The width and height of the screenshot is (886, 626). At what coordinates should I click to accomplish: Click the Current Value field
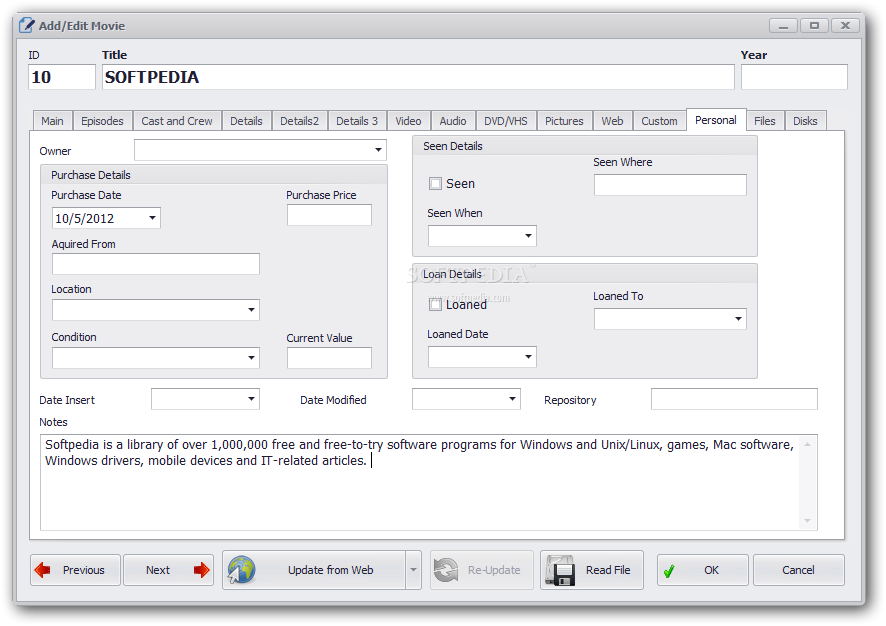[x=329, y=358]
